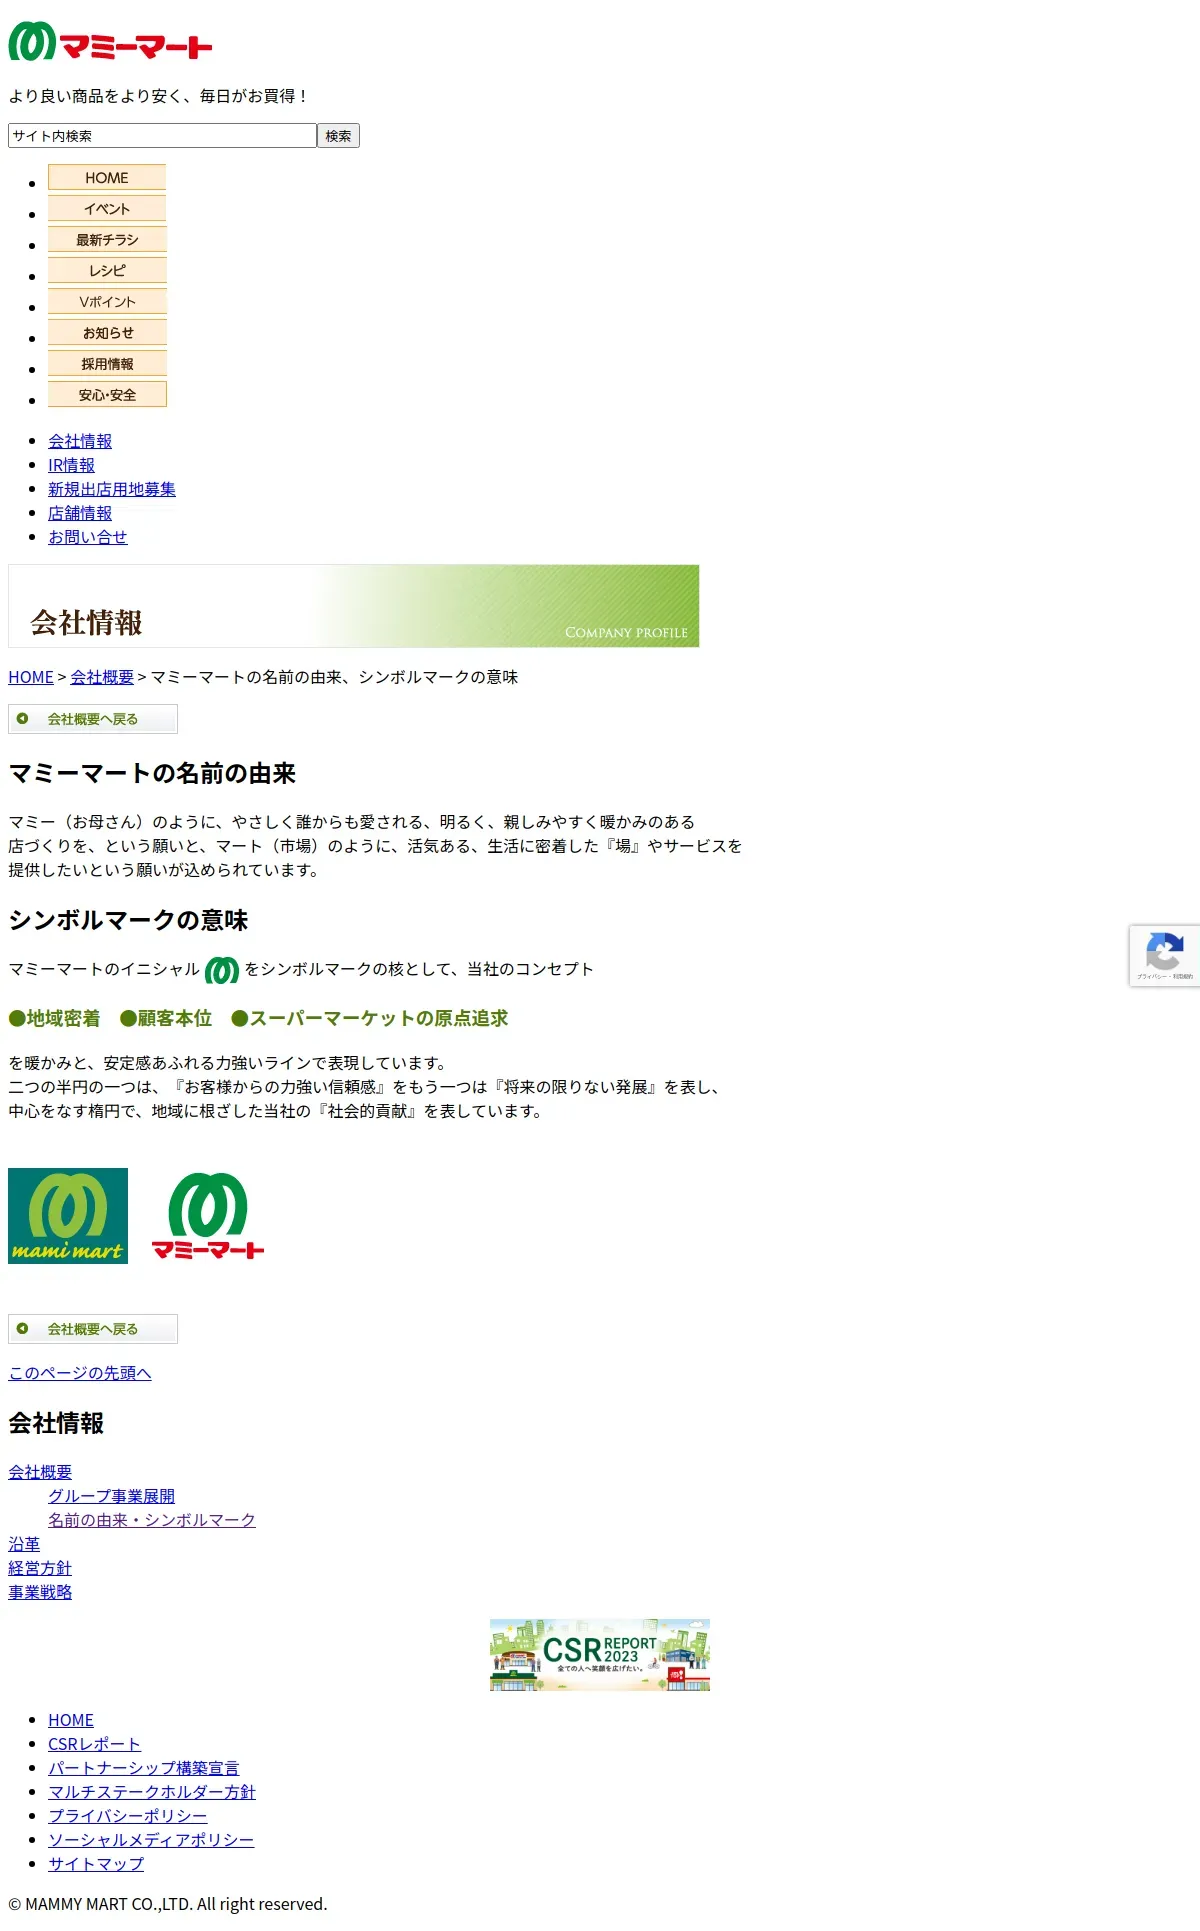Viewport: 1200px width, 1931px height.
Task: Open the Vポイント navigation button
Action: [107, 301]
